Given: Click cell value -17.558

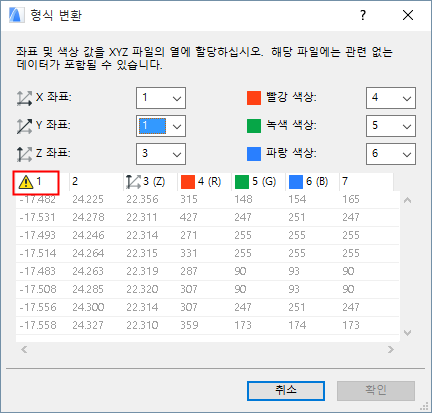Looking at the screenshot, I should [38, 325].
